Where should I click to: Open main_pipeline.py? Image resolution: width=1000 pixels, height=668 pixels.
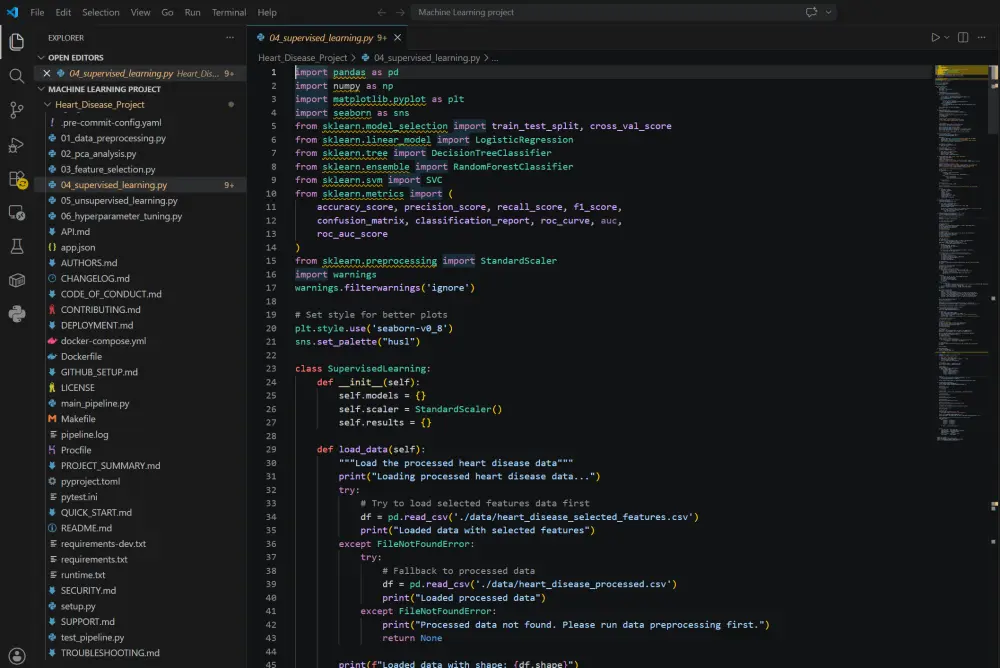(95, 403)
